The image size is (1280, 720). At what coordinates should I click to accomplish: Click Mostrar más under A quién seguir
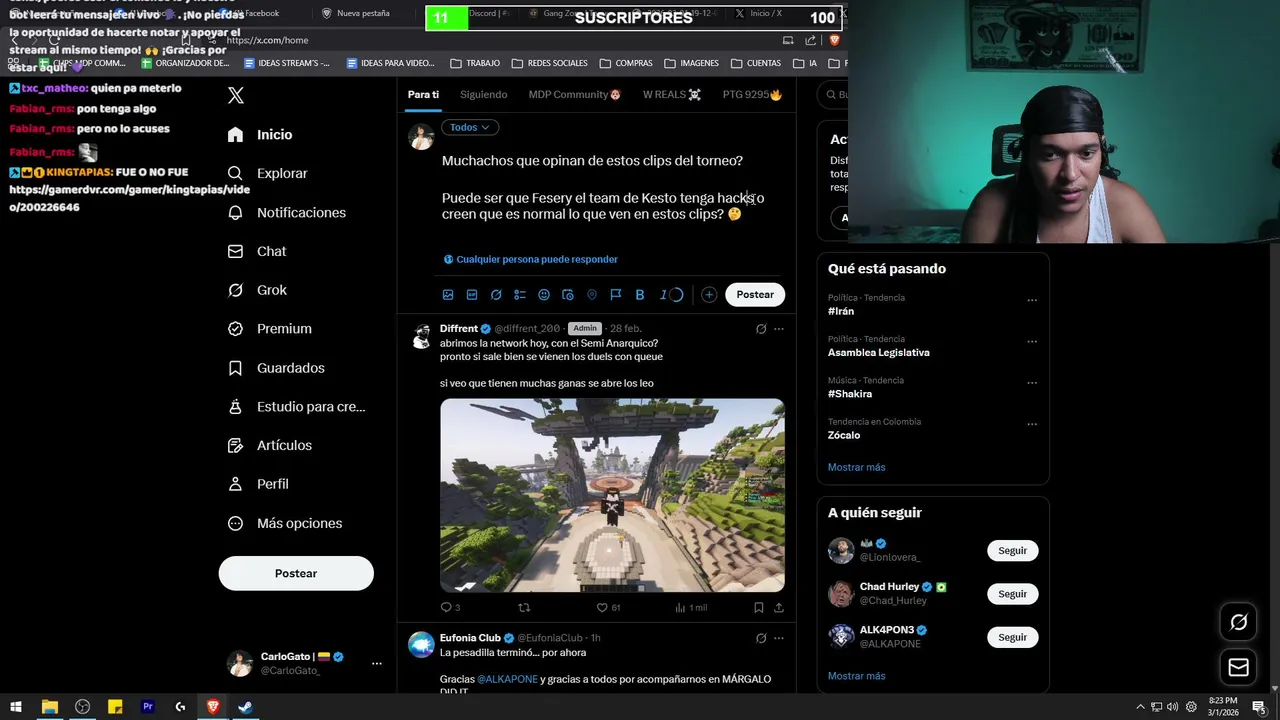click(856, 676)
